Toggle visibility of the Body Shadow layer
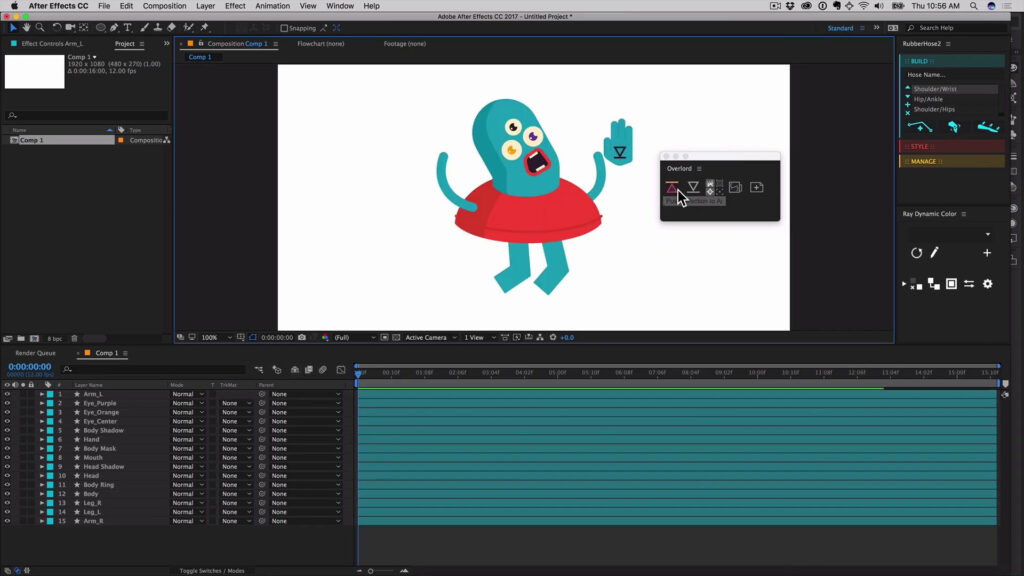 click(x=5, y=430)
